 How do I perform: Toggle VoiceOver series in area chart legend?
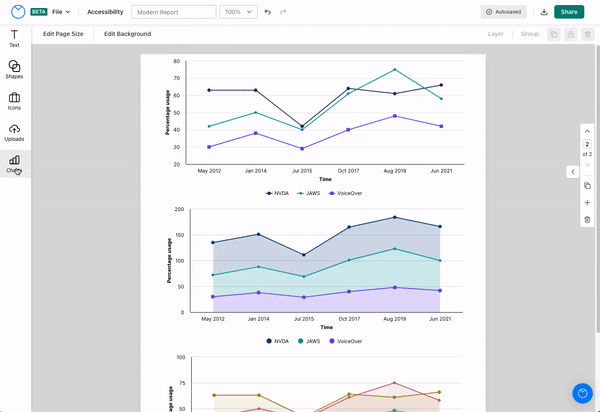point(346,341)
